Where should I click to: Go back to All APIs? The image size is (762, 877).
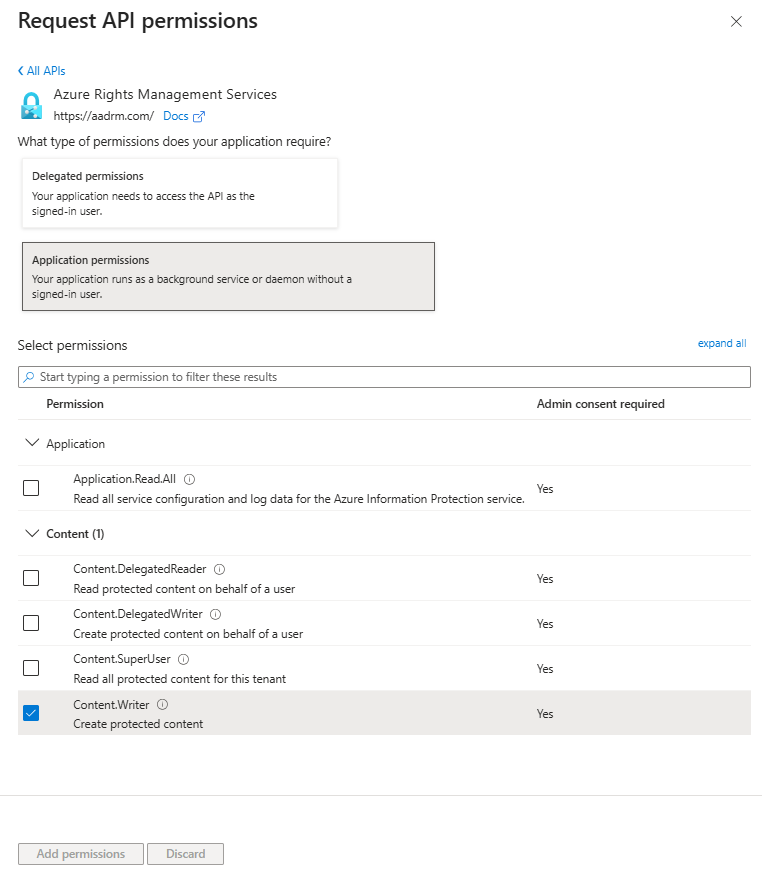coord(42,71)
